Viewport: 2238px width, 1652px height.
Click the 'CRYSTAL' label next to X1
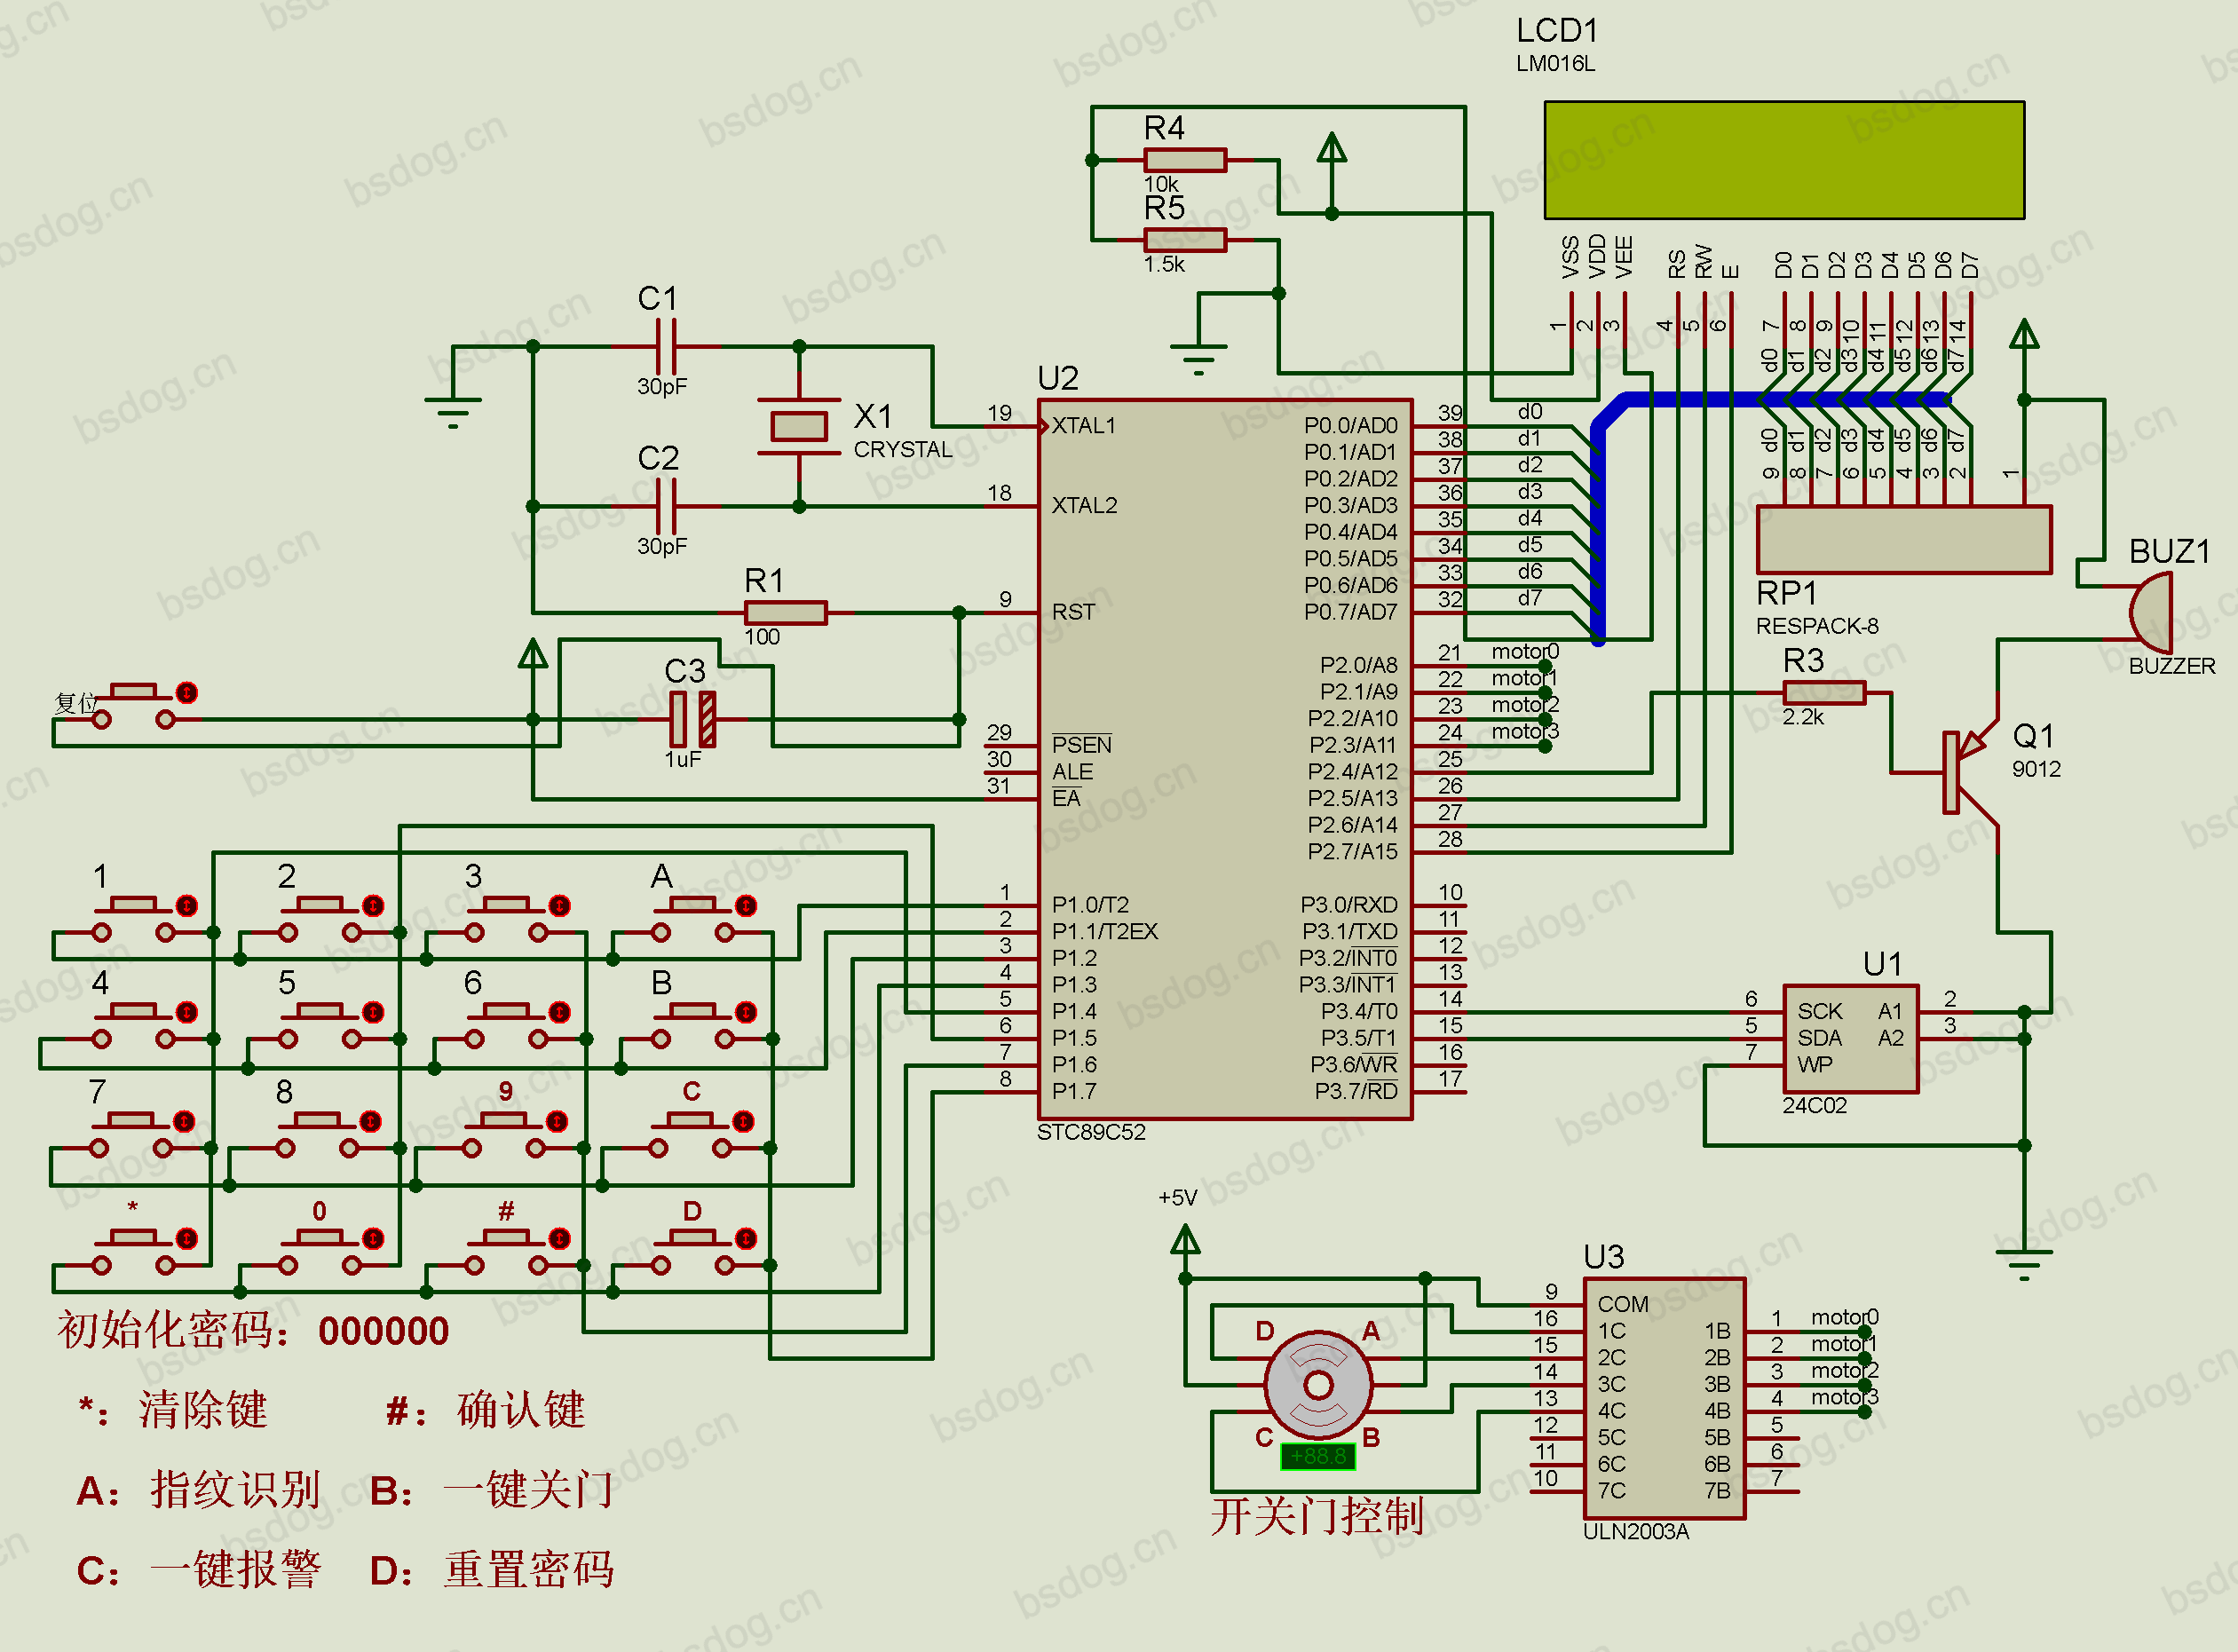(903, 450)
